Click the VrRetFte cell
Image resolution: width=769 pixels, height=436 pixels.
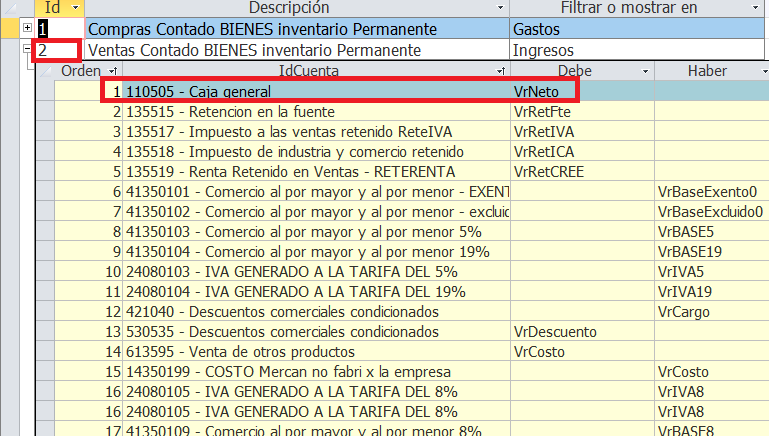[582, 111]
